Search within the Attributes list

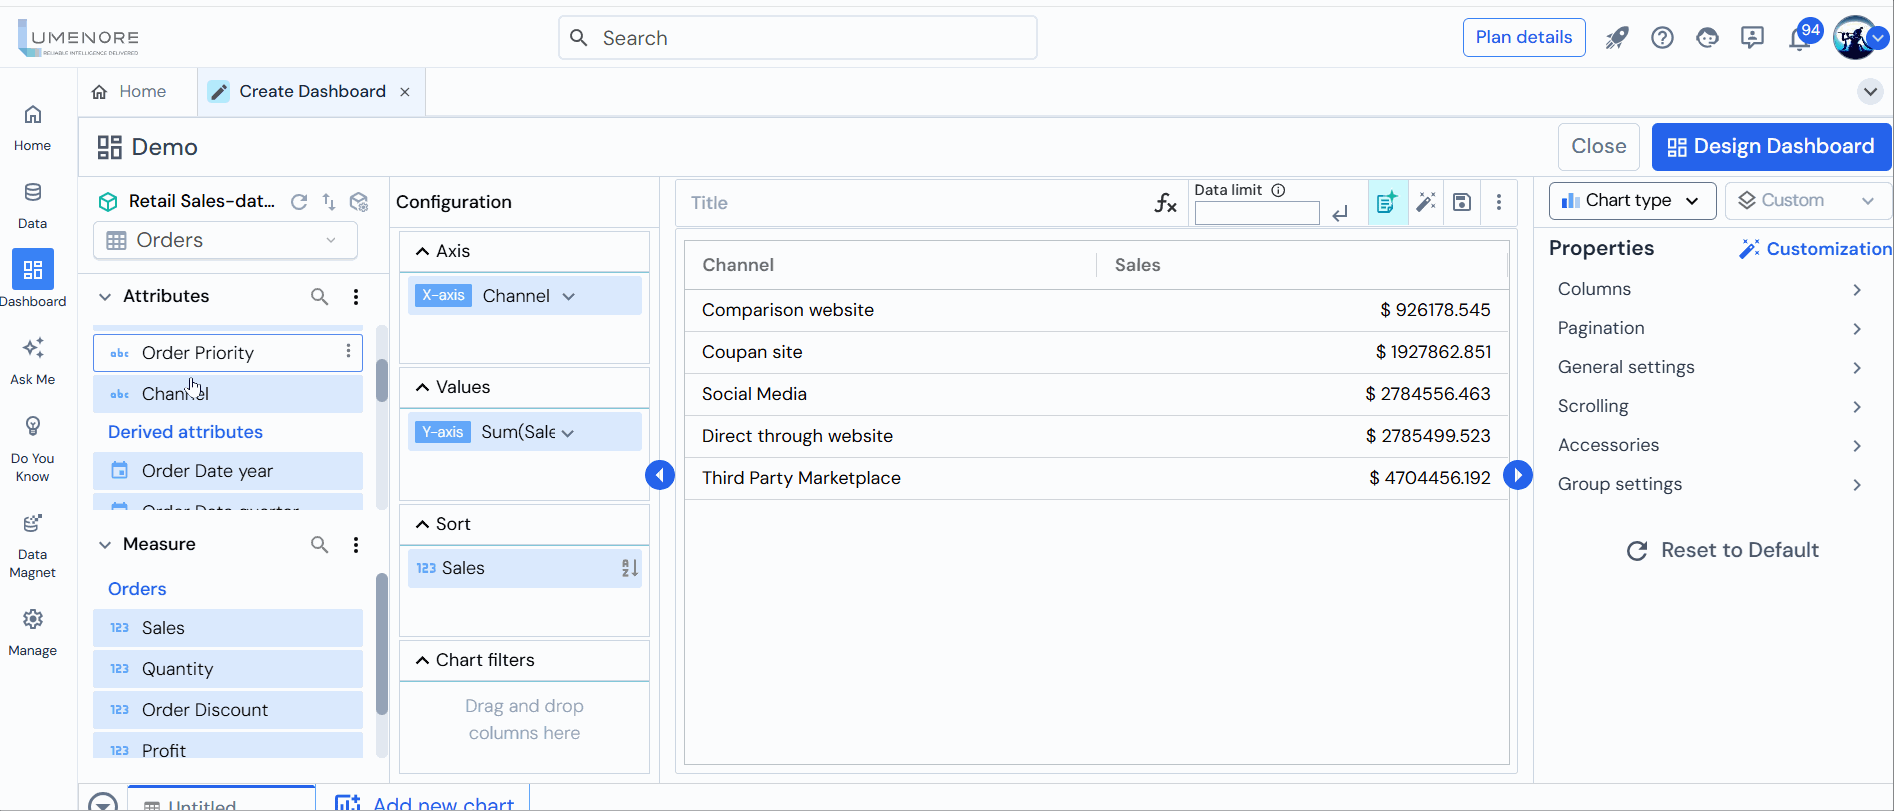coord(319,296)
